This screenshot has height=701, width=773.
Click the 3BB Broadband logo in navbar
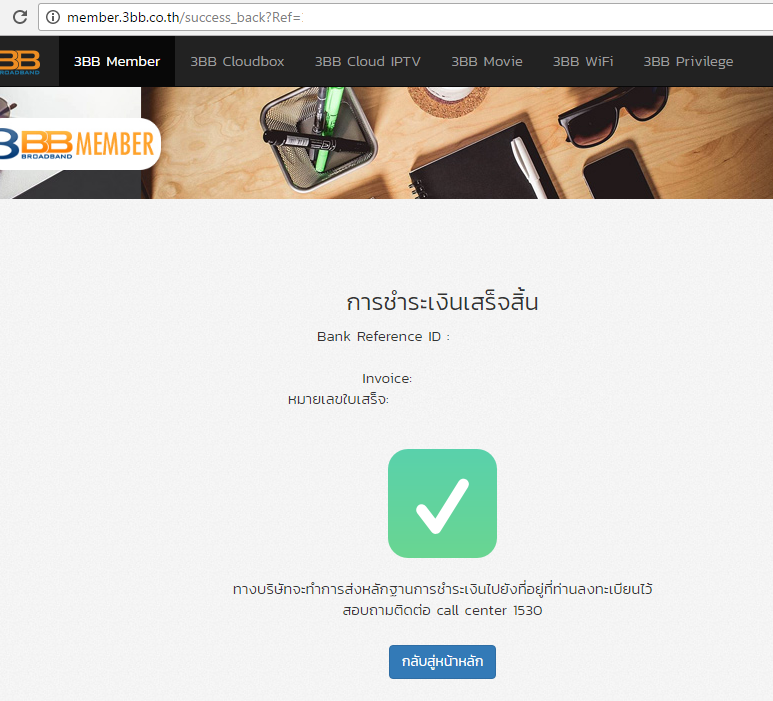(x=20, y=62)
